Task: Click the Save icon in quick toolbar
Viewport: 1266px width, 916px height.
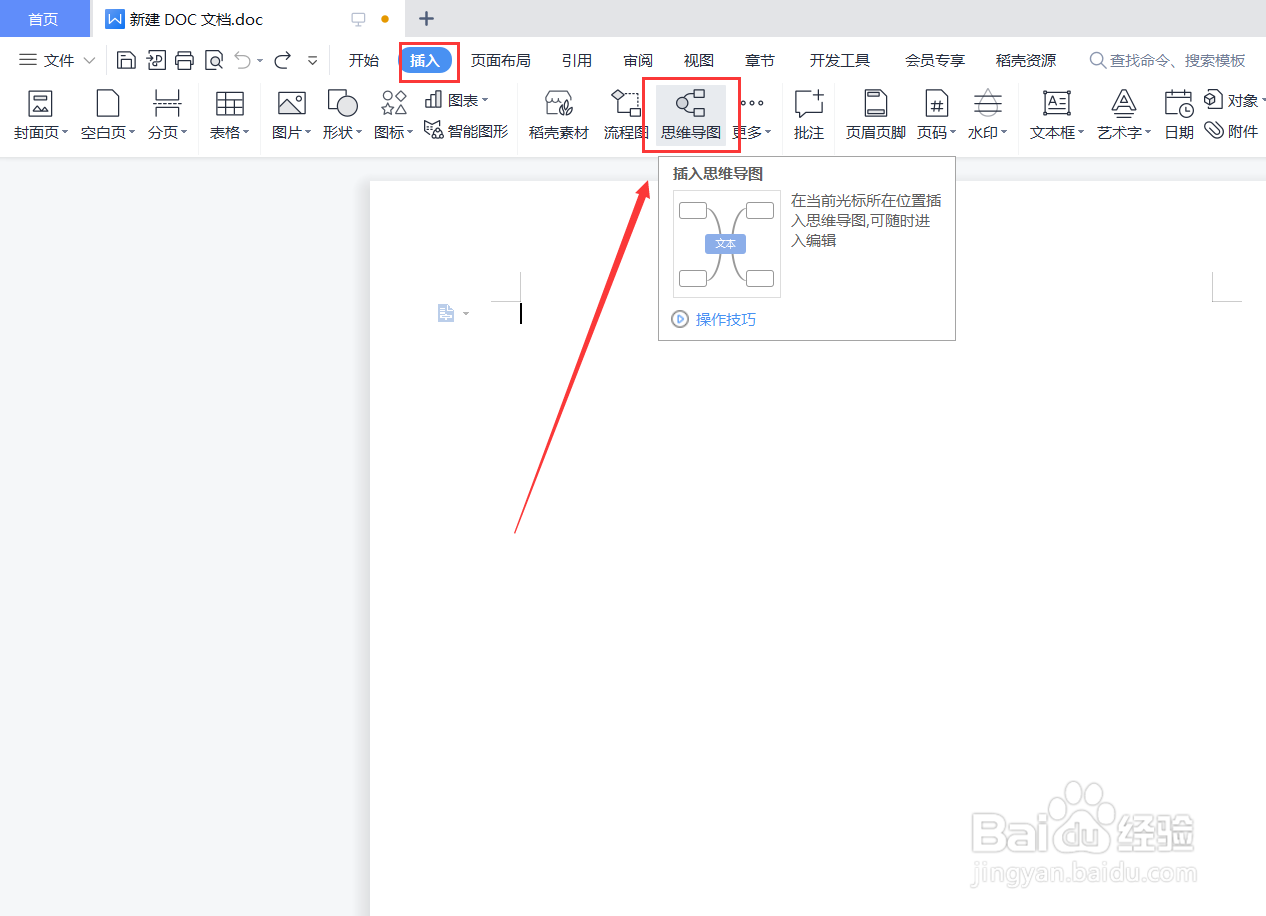Action: pyautogui.click(x=126, y=61)
